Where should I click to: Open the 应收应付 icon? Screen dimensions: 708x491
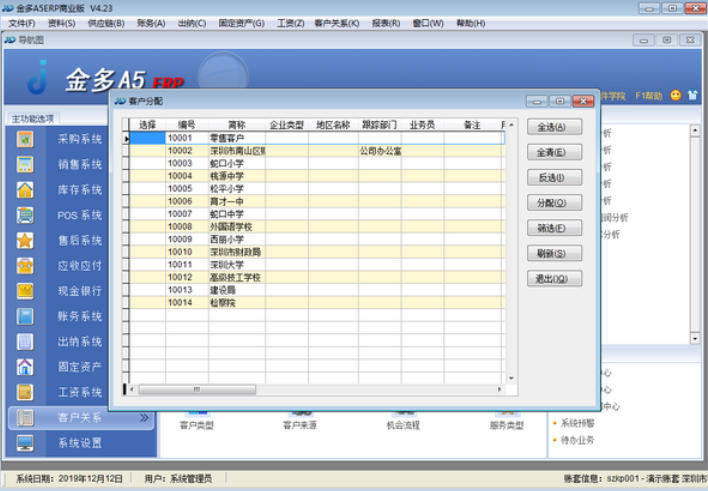(25, 266)
